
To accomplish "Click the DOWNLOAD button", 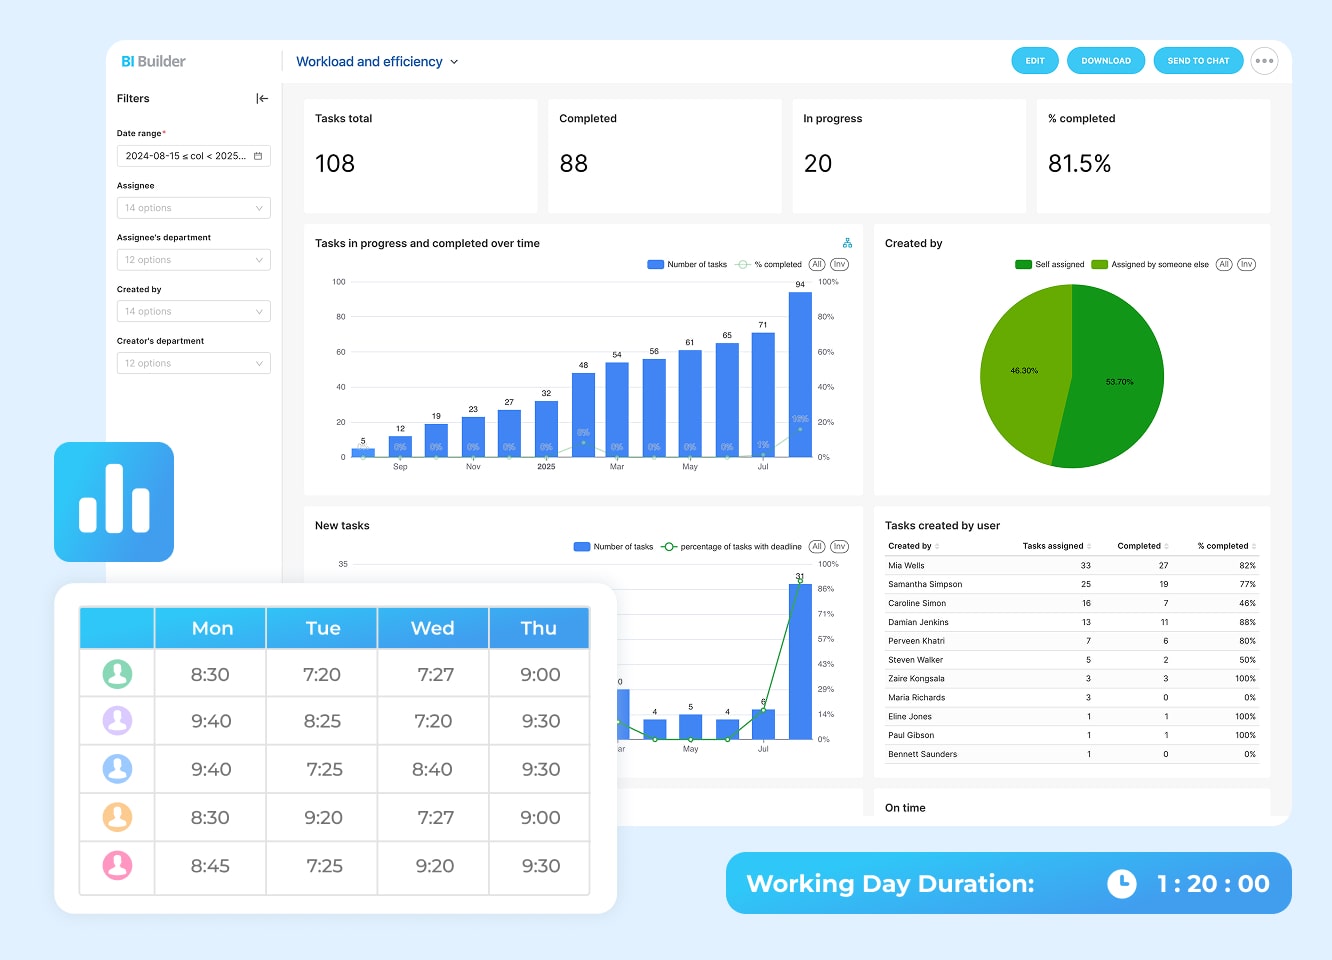I will (x=1105, y=61).
